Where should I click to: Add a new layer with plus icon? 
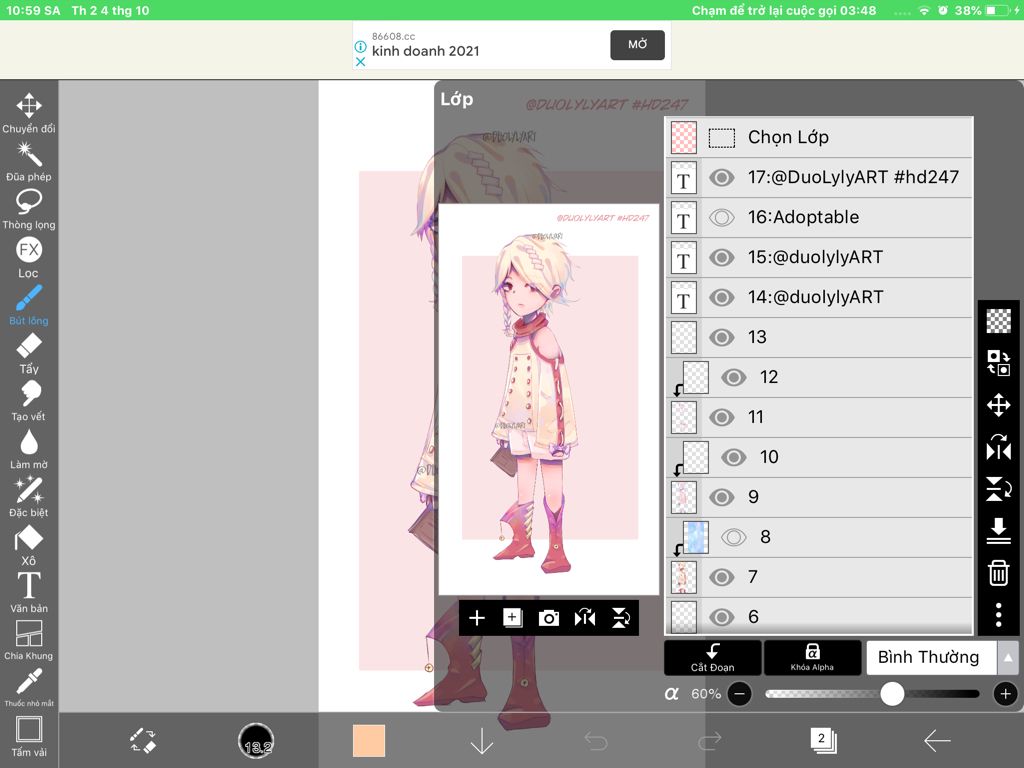[x=477, y=618]
